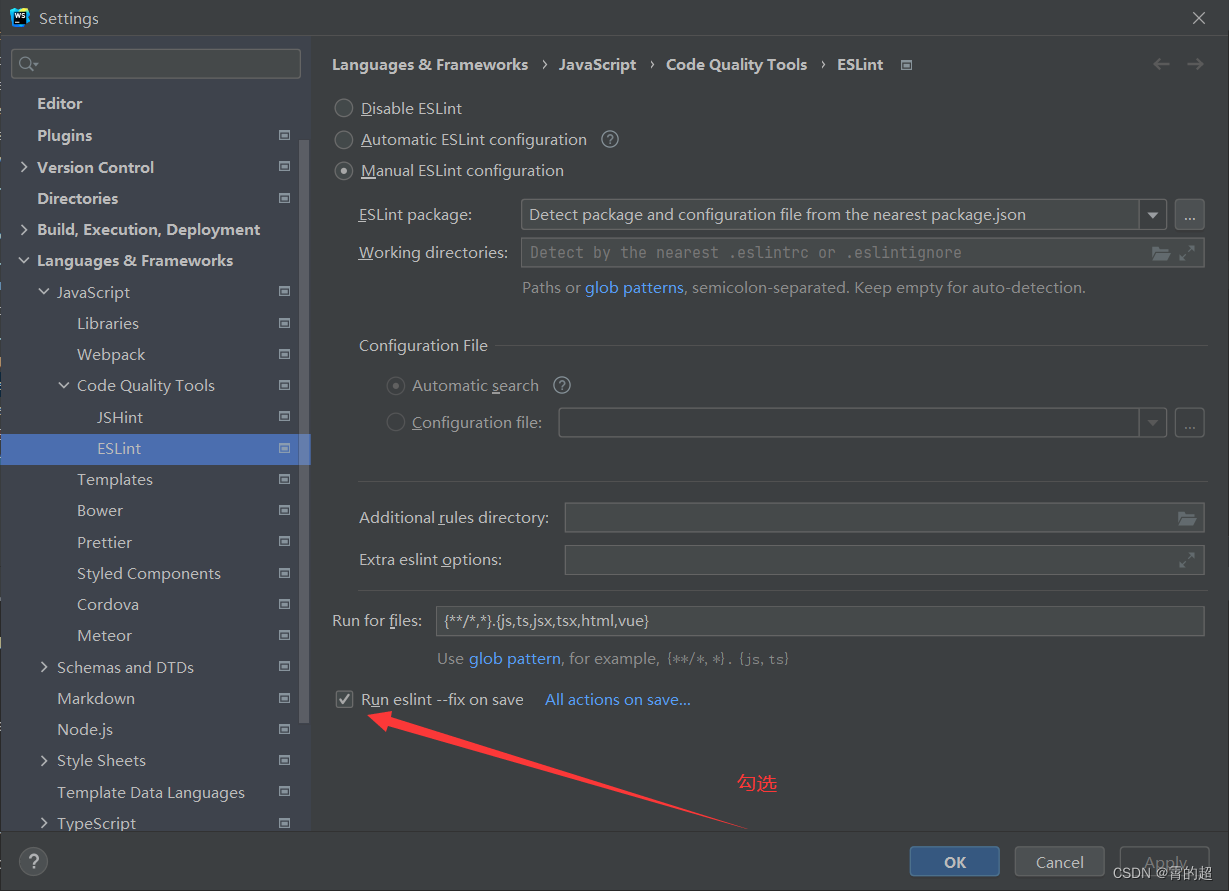The width and height of the screenshot is (1229, 891).
Task: Toggle Run eslint --fix on save checkbox
Action: 345,699
